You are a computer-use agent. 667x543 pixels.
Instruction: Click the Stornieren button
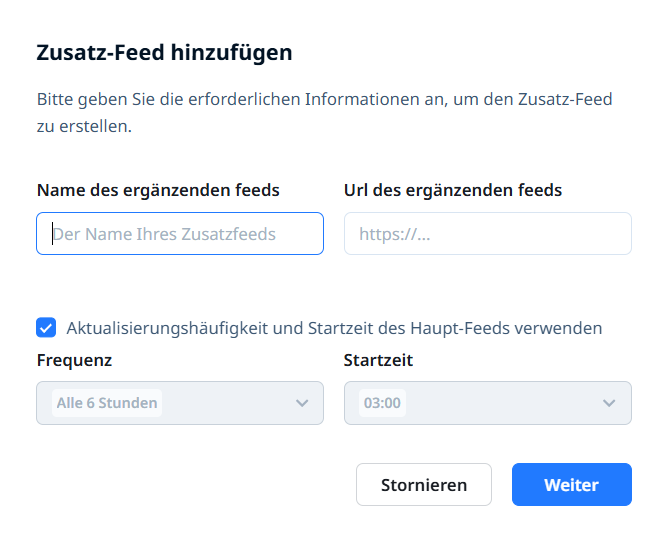pos(424,485)
